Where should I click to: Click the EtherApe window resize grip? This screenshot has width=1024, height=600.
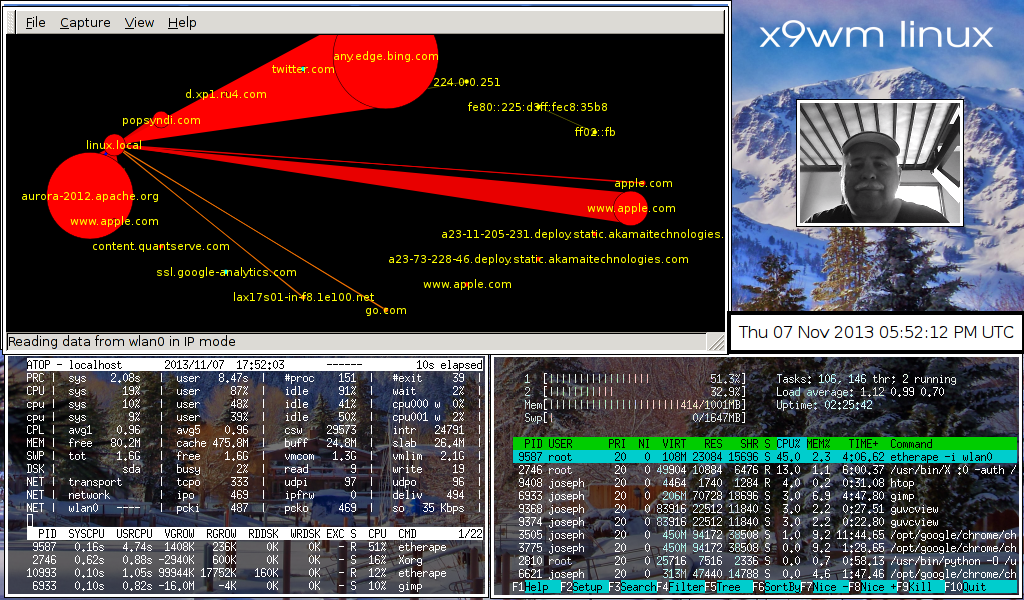coord(716,341)
